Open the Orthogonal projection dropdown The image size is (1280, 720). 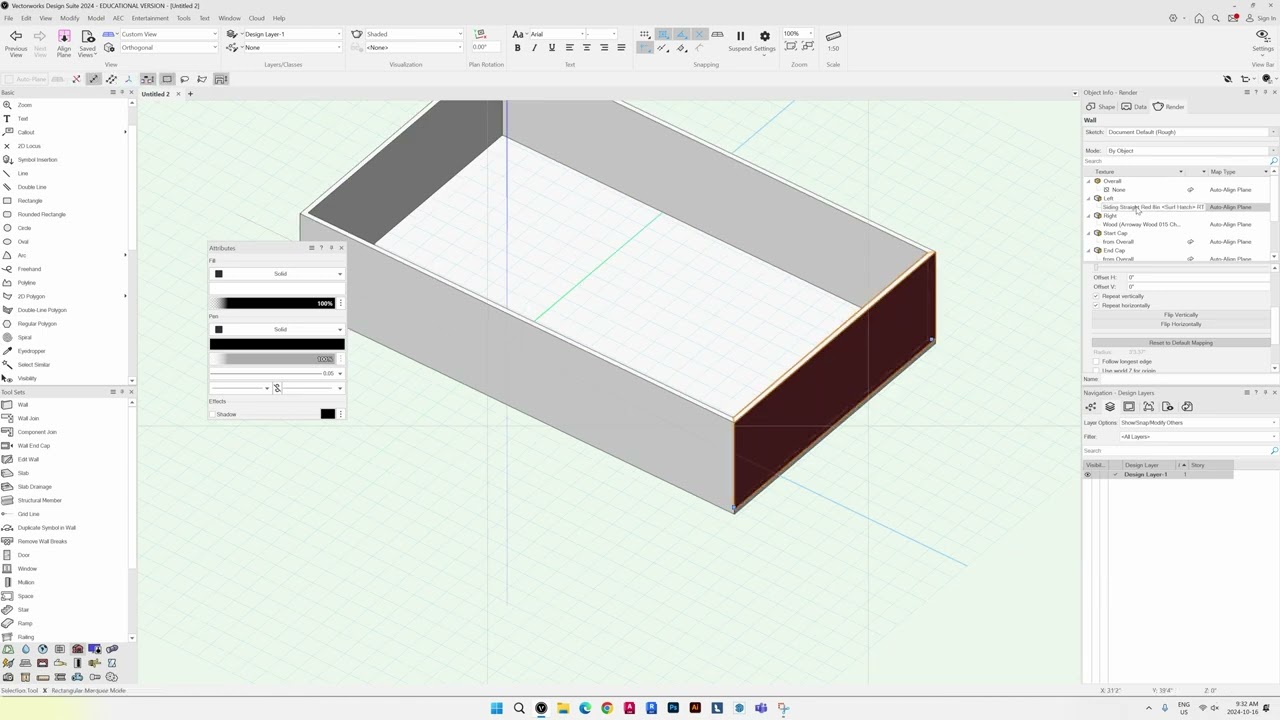pyautogui.click(x=168, y=48)
